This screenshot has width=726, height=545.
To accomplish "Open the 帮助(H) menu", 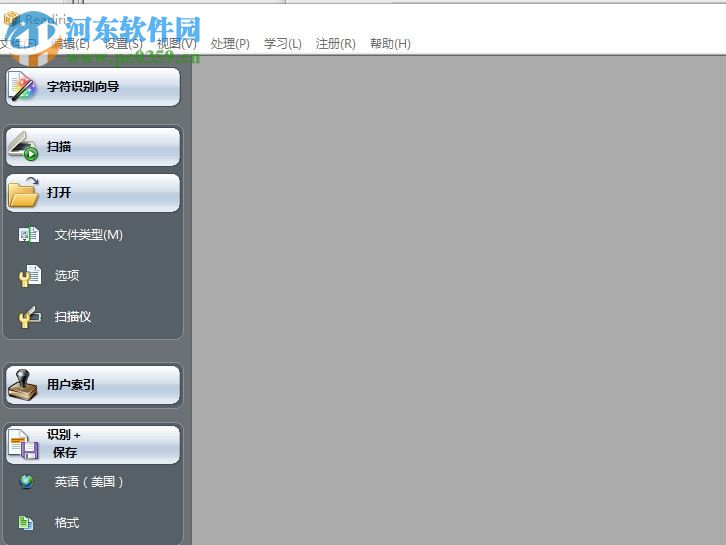I will click(390, 44).
